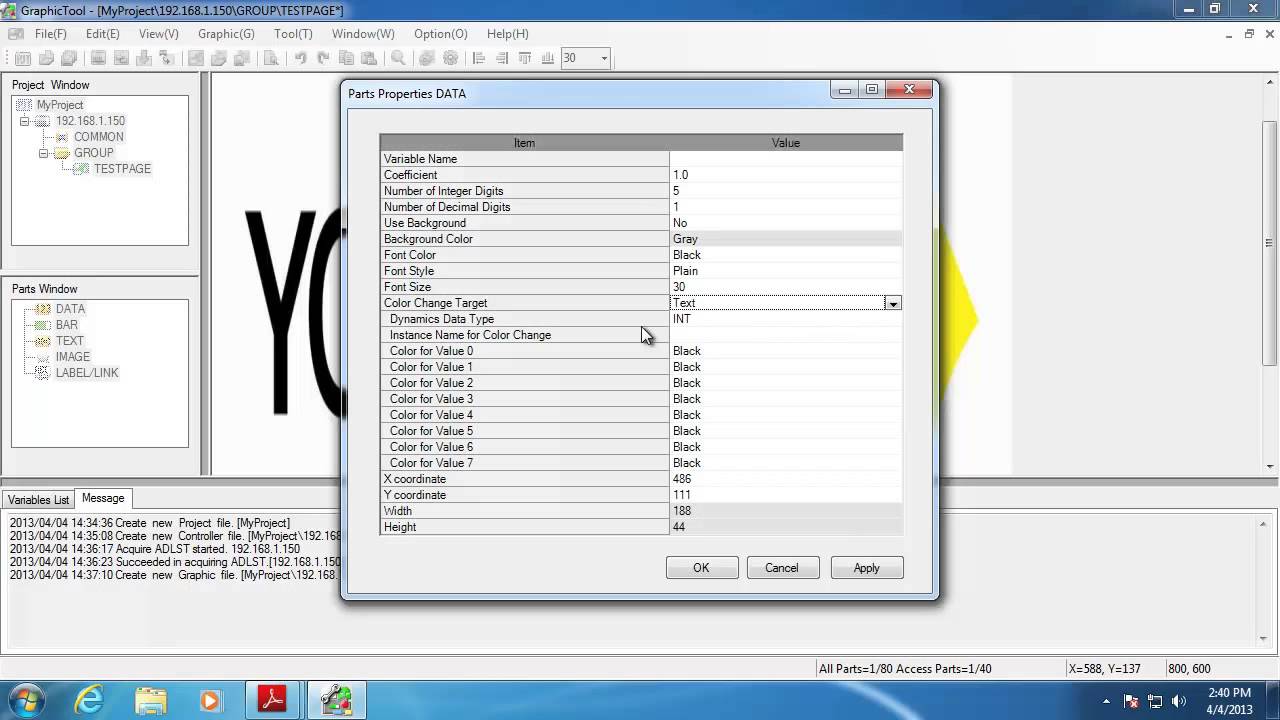Click the Color for Value 0 cell

[x=786, y=351]
